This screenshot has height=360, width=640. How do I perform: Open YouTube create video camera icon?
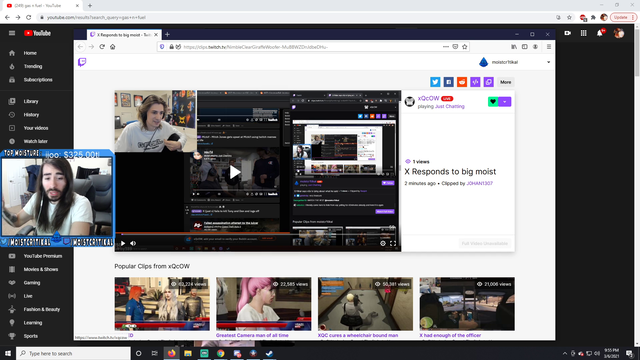(x=567, y=33)
